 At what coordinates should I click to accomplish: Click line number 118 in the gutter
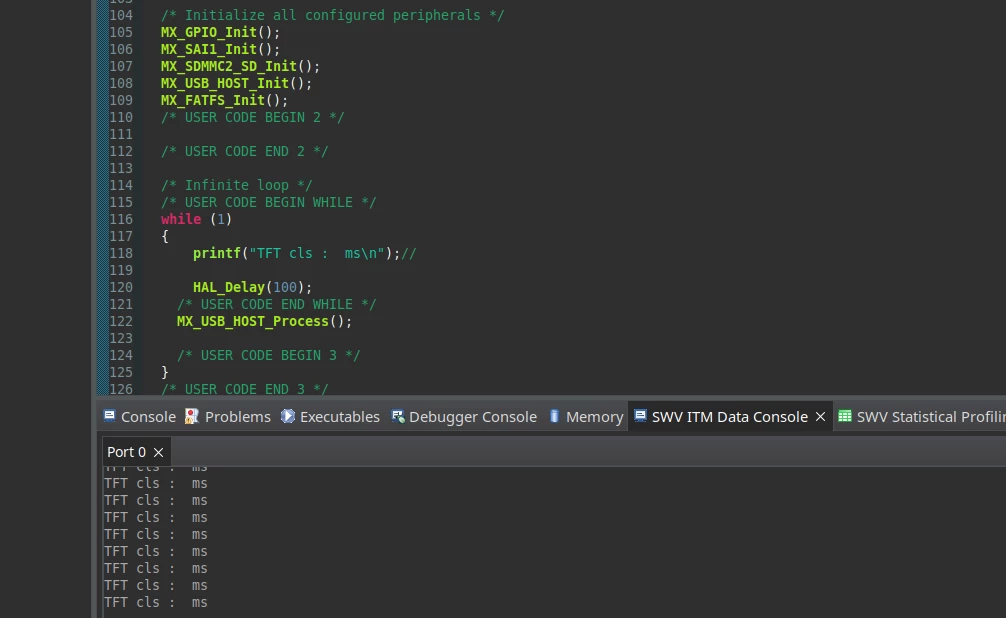[x=121, y=253]
